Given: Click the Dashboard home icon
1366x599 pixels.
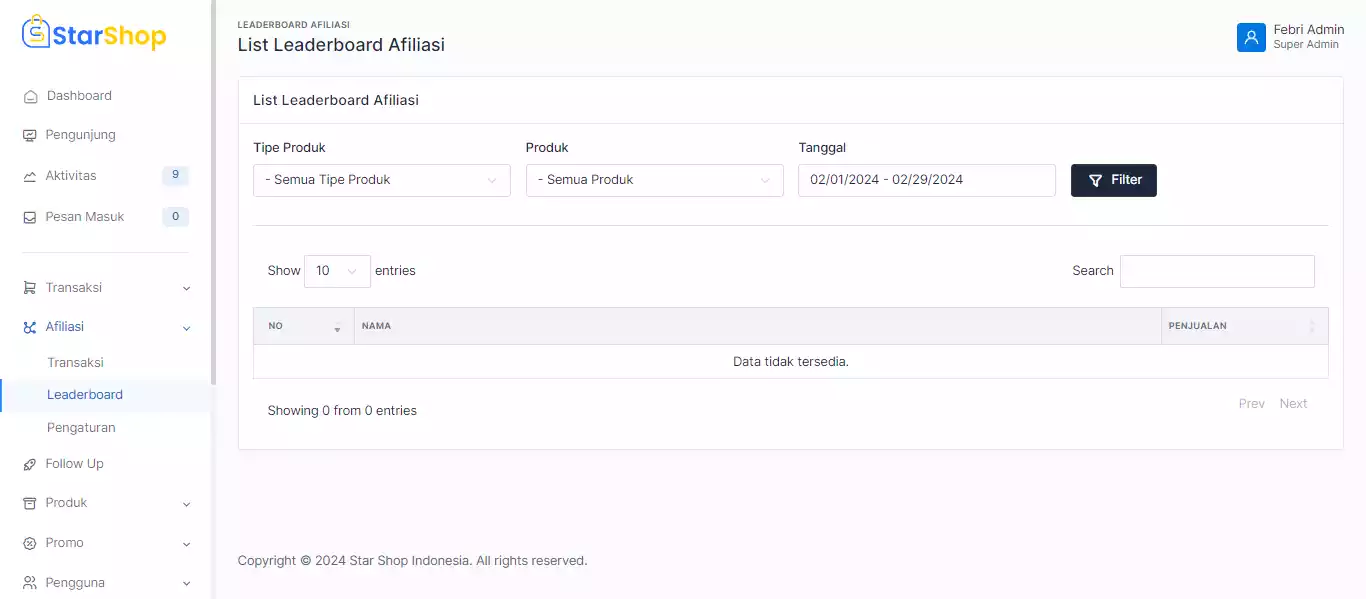Looking at the screenshot, I should tap(30, 97).
